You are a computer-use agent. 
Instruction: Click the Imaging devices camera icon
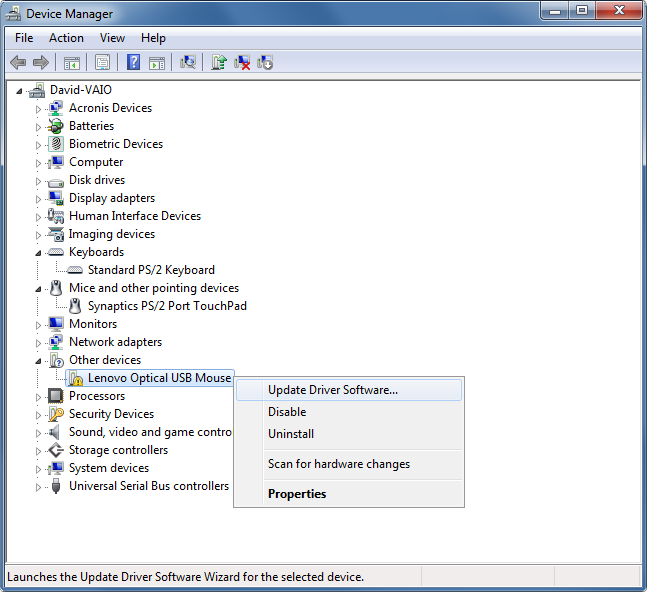click(56, 234)
